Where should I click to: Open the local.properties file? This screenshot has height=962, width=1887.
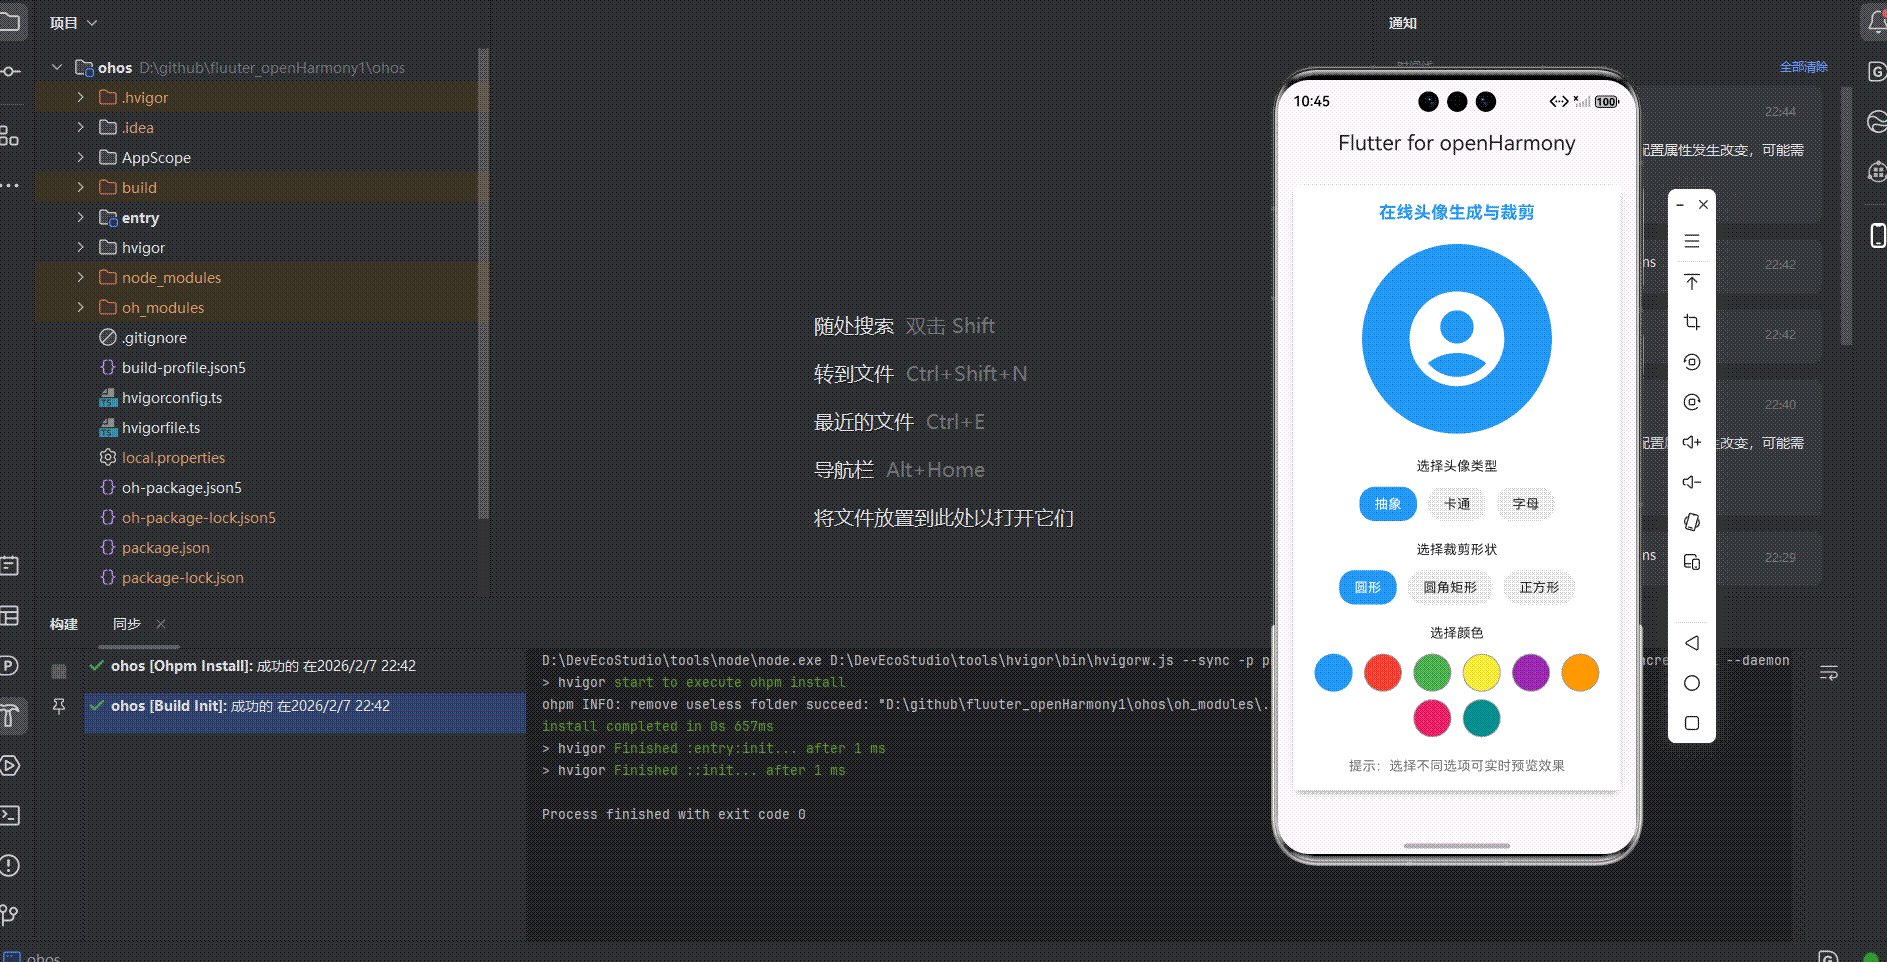(x=173, y=457)
